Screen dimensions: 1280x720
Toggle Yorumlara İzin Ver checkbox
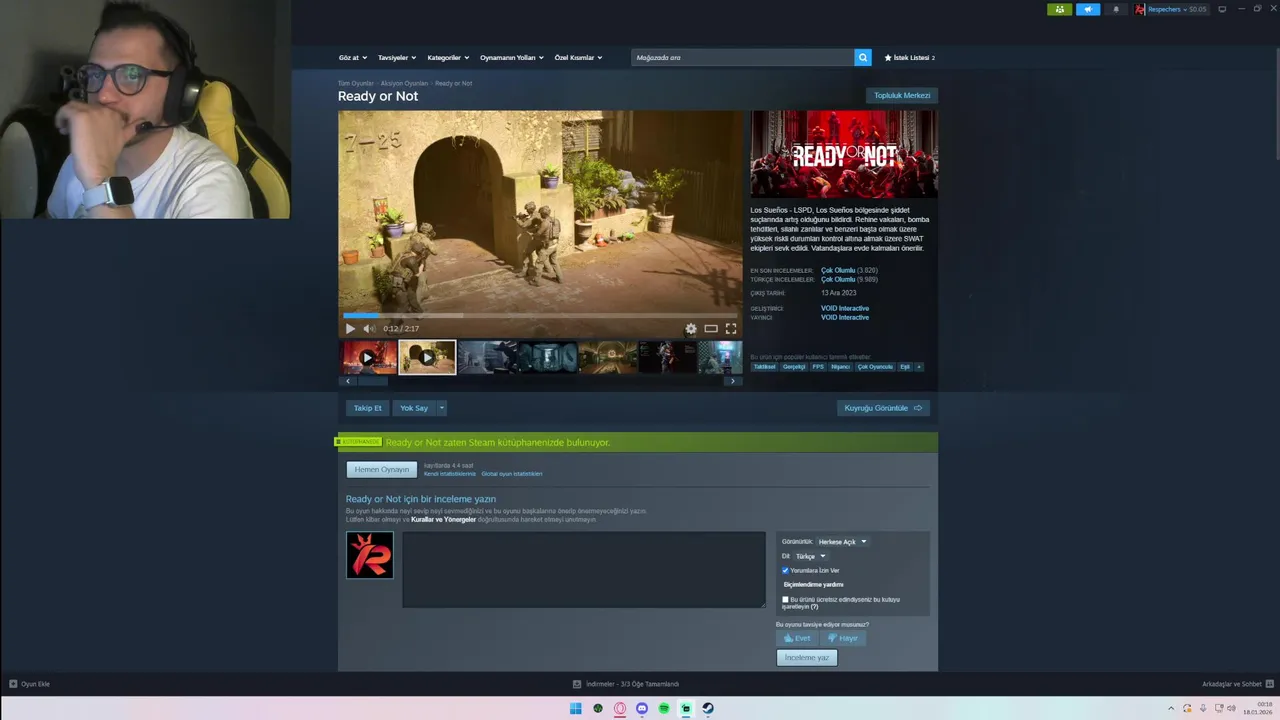pos(785,570)
